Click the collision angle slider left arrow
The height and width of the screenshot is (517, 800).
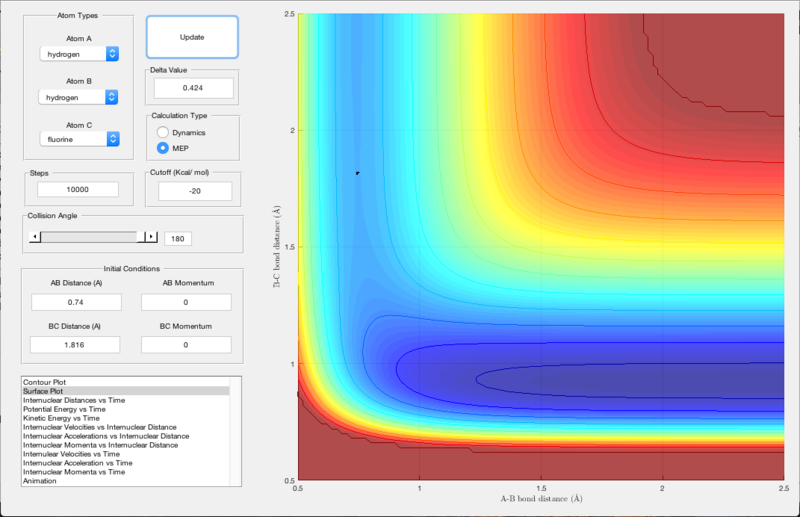tap(36, 237)
